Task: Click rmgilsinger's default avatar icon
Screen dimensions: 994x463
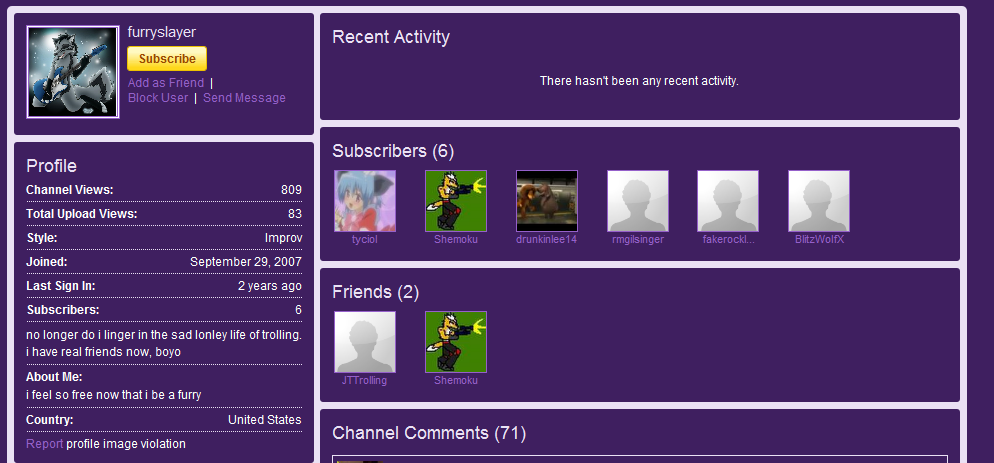Action: (x=638, y=201)
